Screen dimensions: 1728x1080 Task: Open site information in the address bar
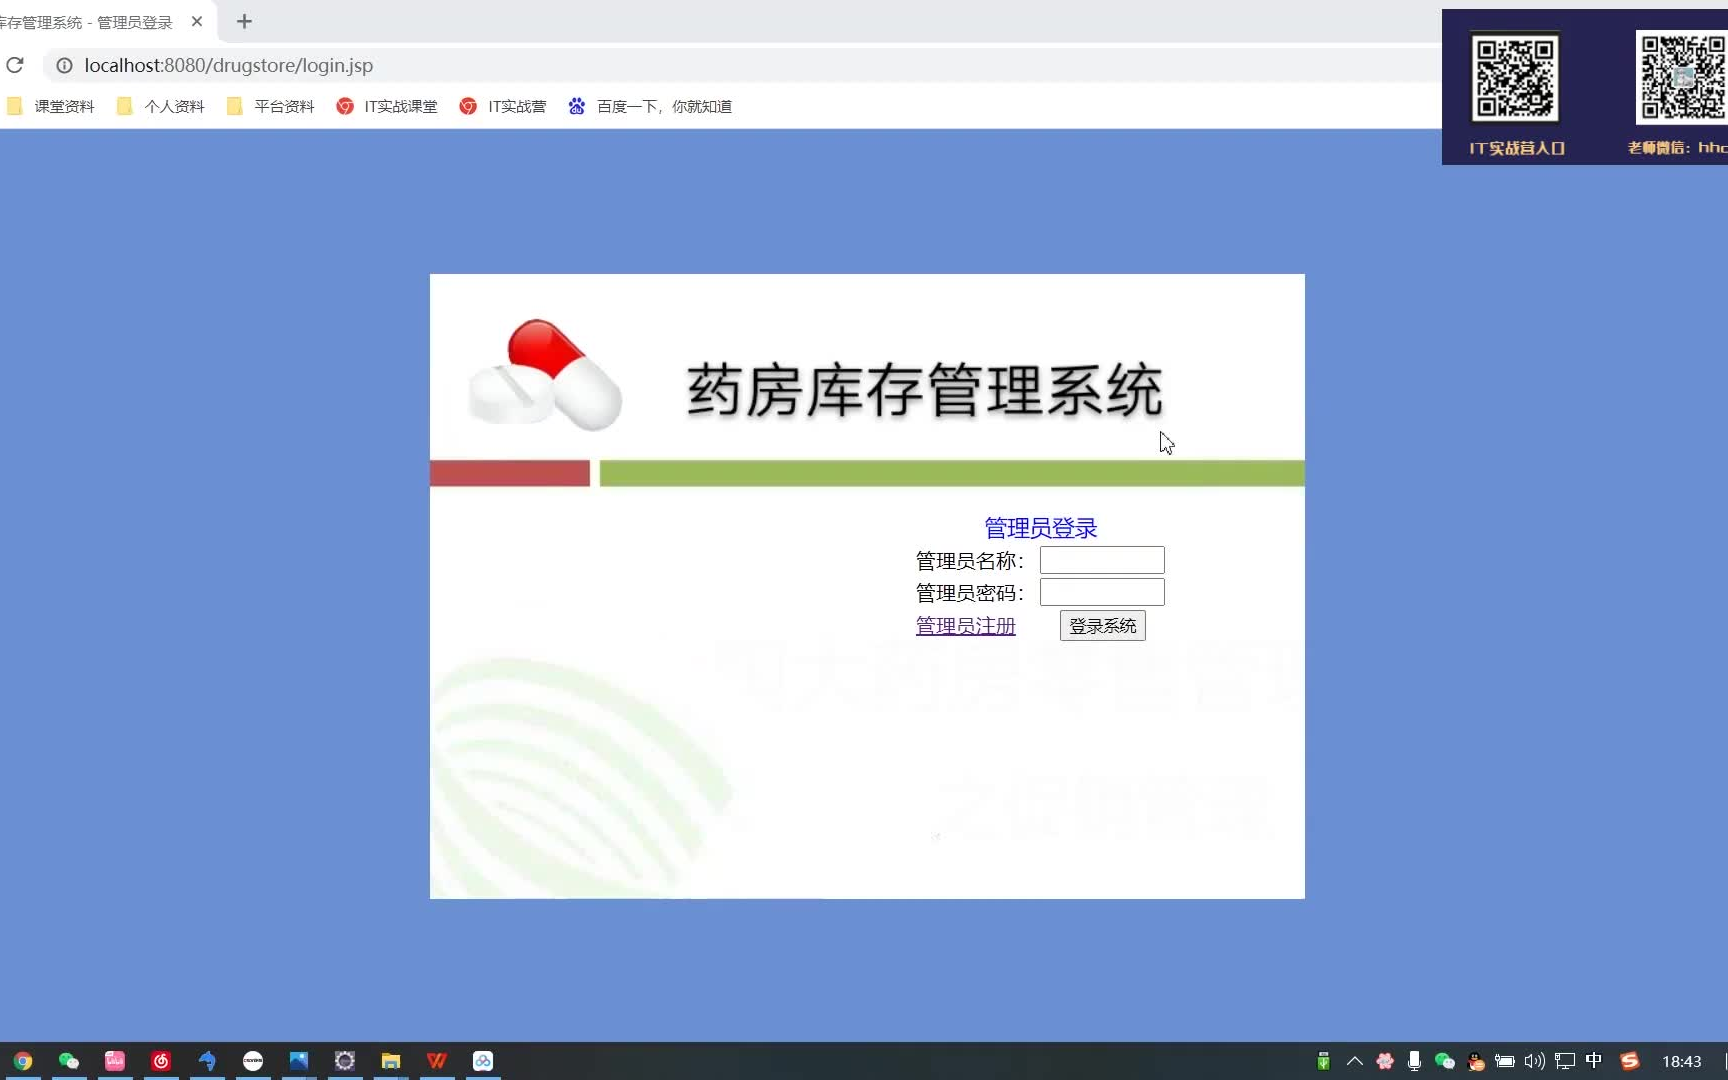click(64, 65)
